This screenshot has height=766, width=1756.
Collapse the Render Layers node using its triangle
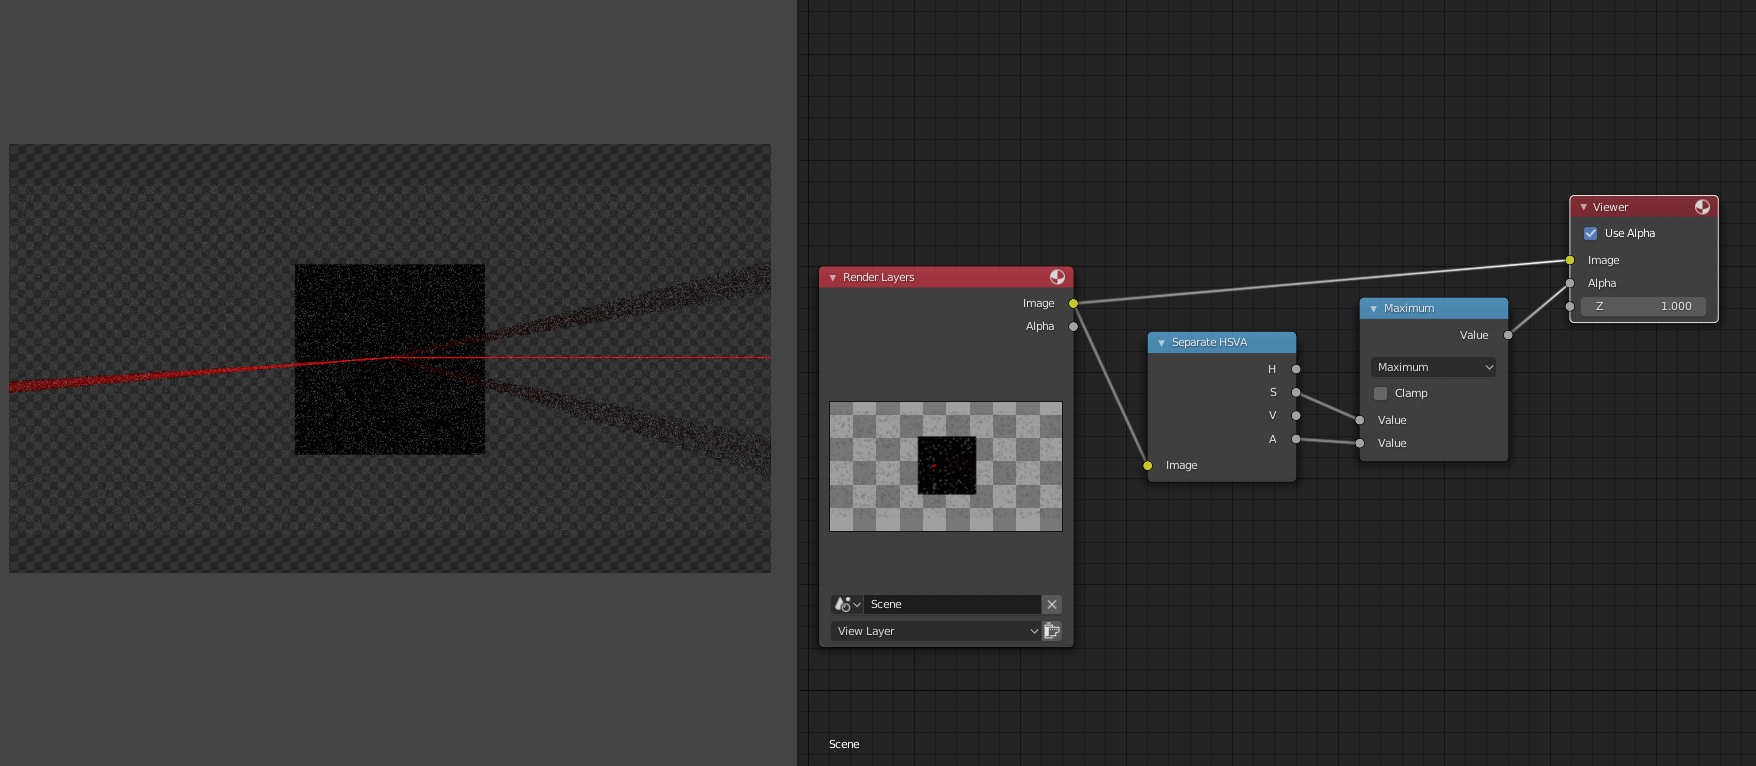(x=832, y=277)
